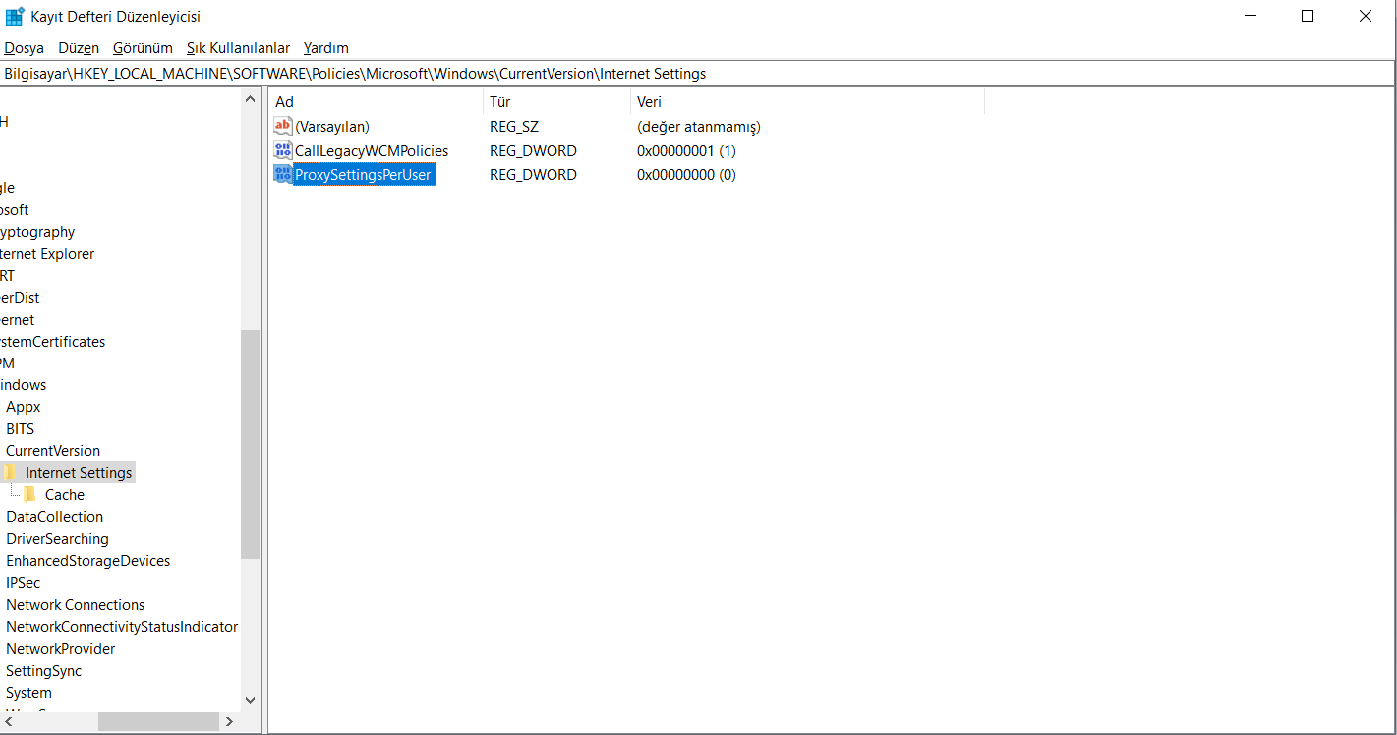Click the (değer atanmamış) data cell
This screenshot has width=1397, height=735.
pos(699,127)
